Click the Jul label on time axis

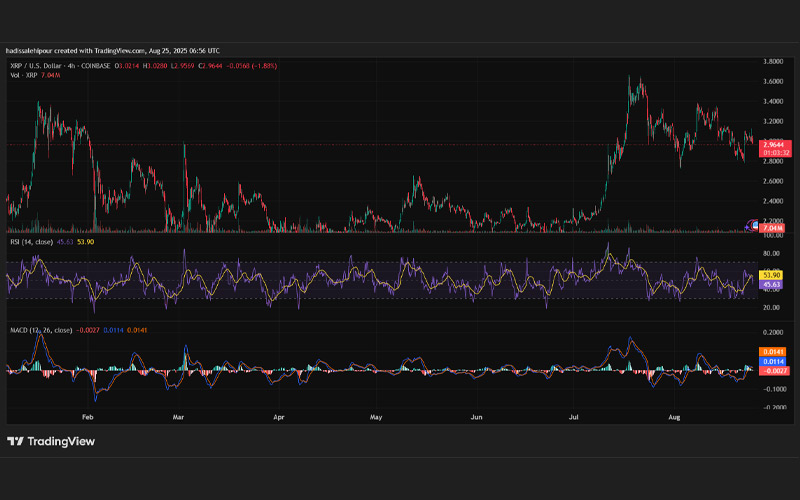coord(573,417)
